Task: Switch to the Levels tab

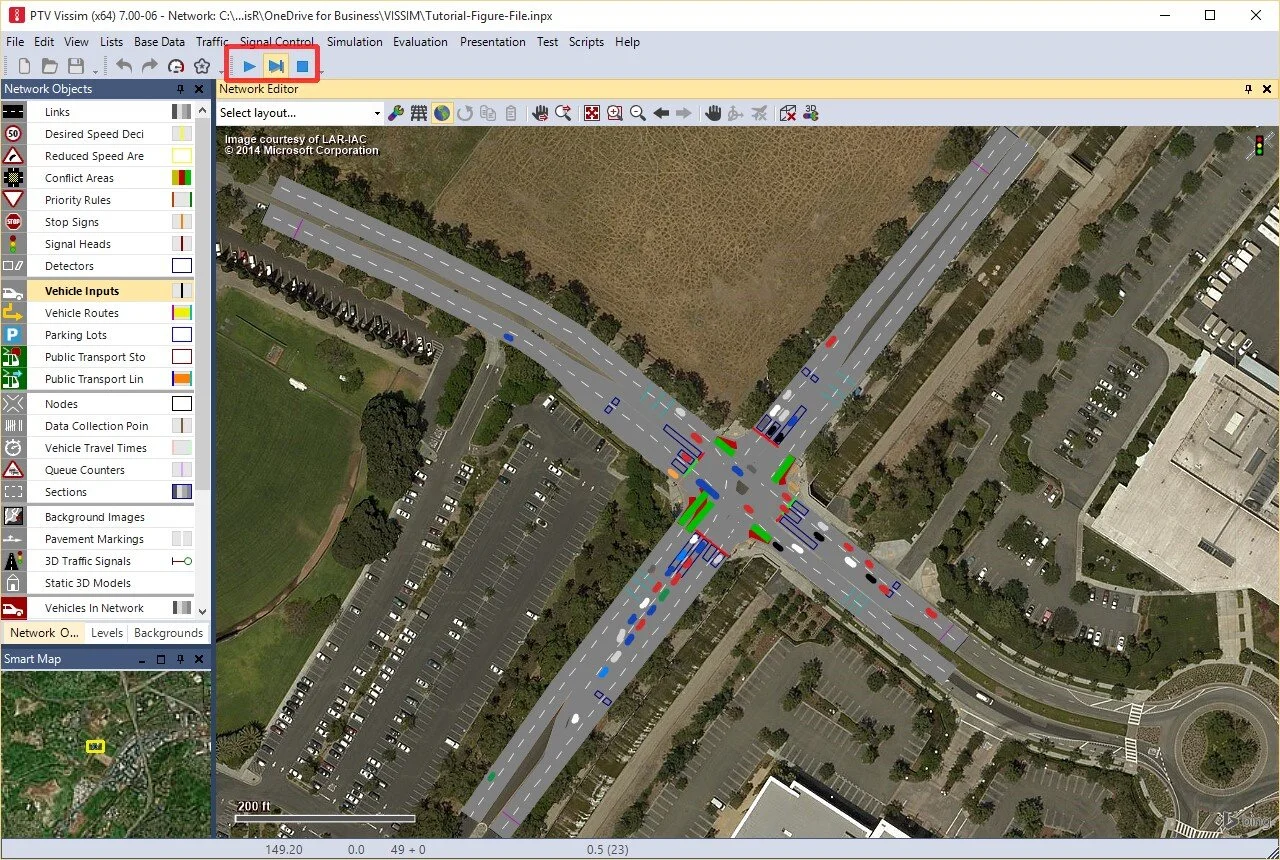Action: click(x=107, y=633)
